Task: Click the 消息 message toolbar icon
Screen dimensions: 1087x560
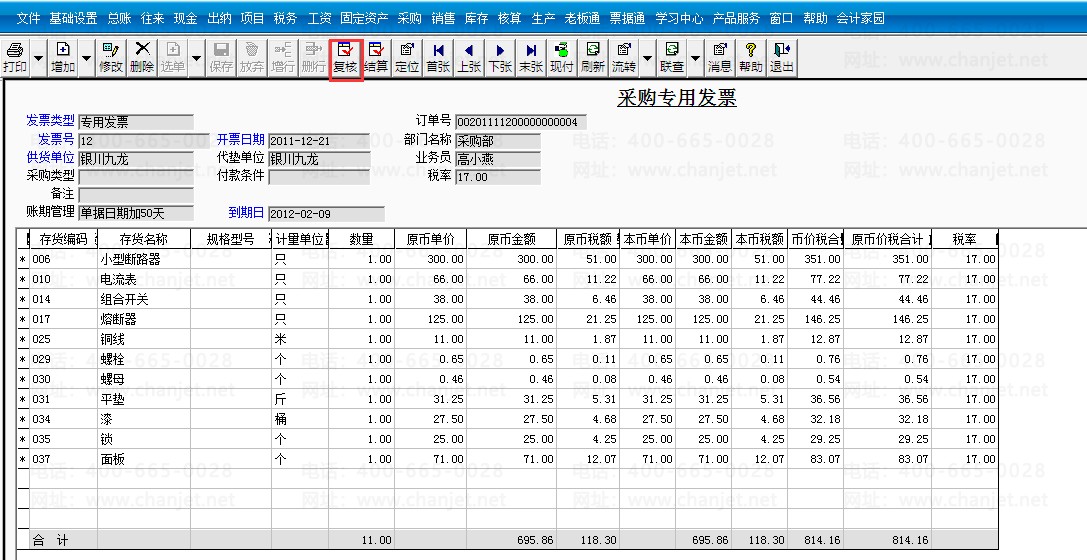Action: (720, 58)
